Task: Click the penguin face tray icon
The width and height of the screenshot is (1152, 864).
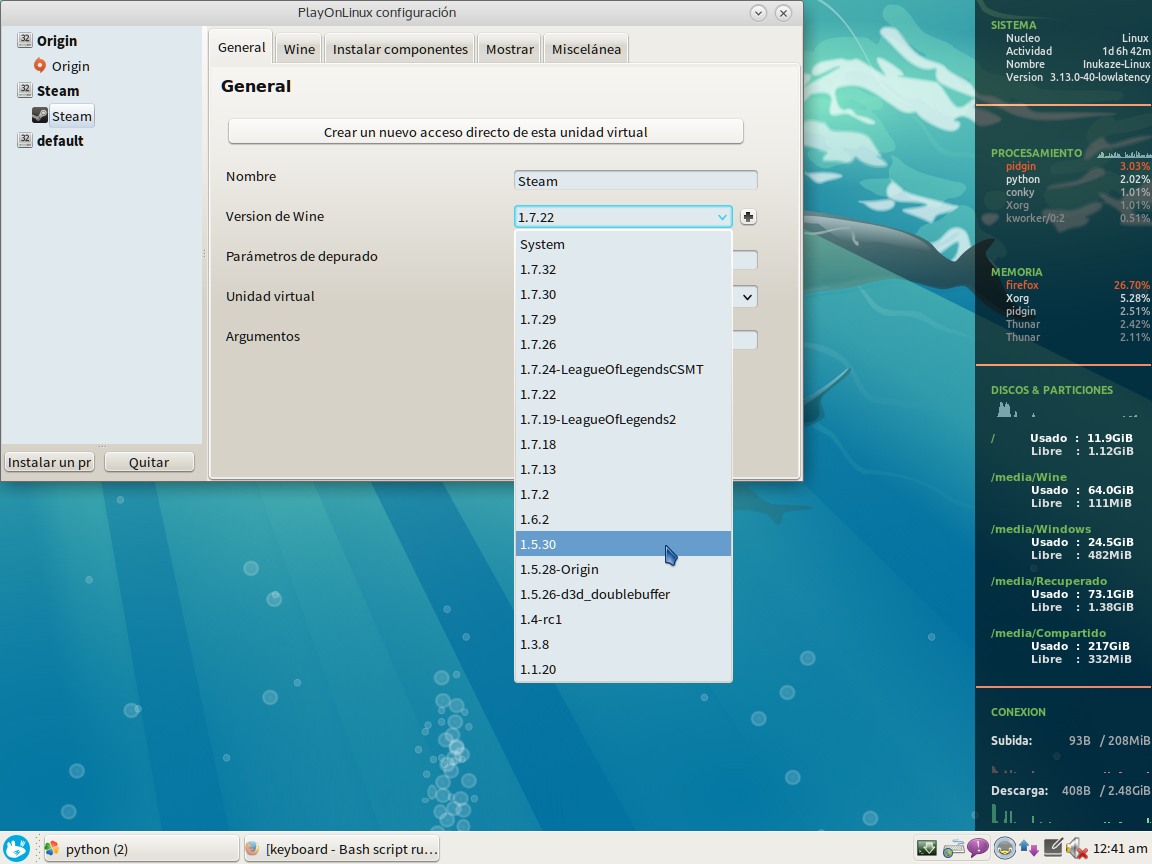Action: pos(1004,849)
